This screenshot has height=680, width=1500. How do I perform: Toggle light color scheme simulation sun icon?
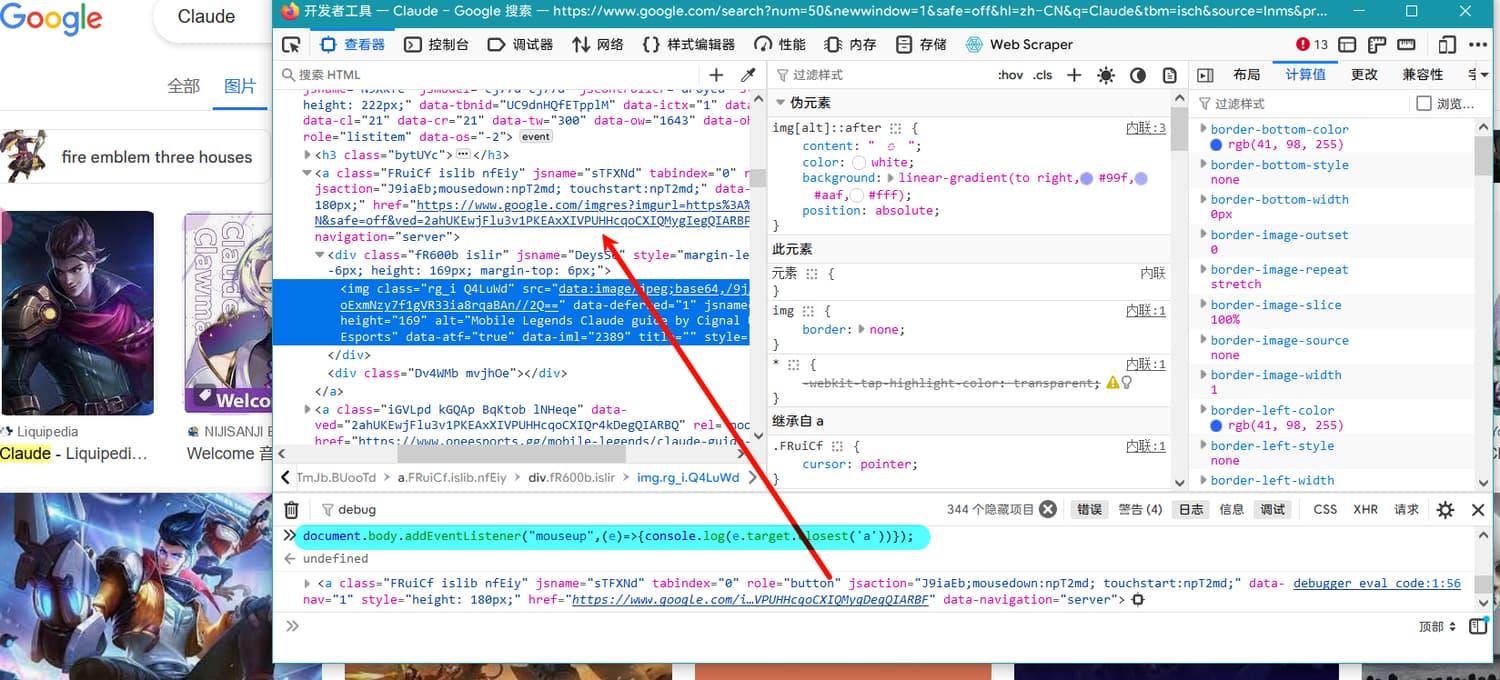pyautogui.click(x=1105, y=75)
